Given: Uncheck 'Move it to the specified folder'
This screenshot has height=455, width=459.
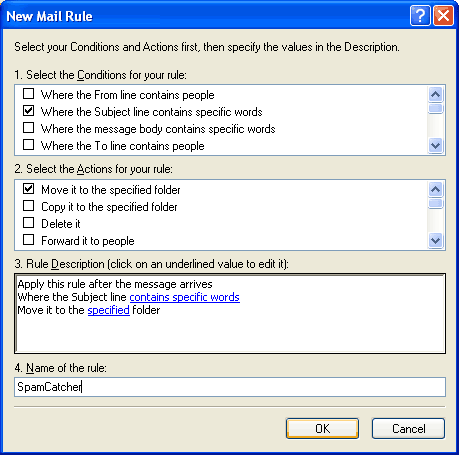Looking at the screenshot, I should (28, 189).
